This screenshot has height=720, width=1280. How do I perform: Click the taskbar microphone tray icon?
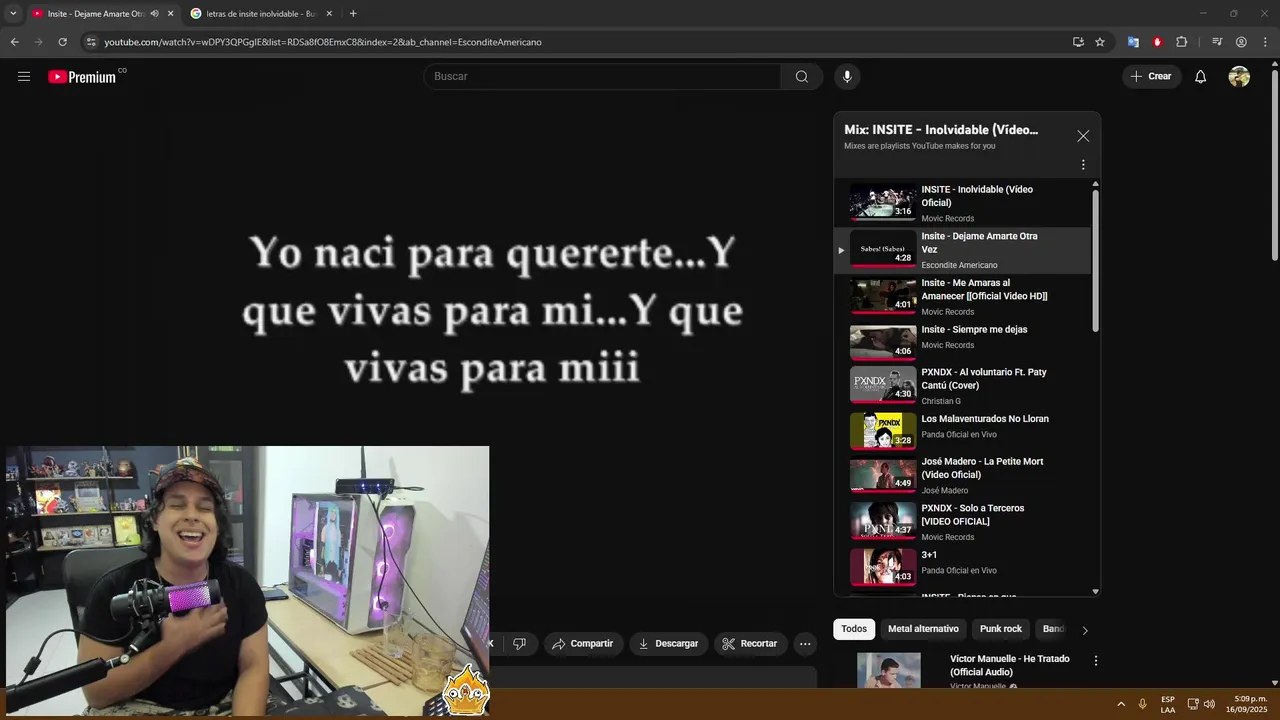[1142, 704]
